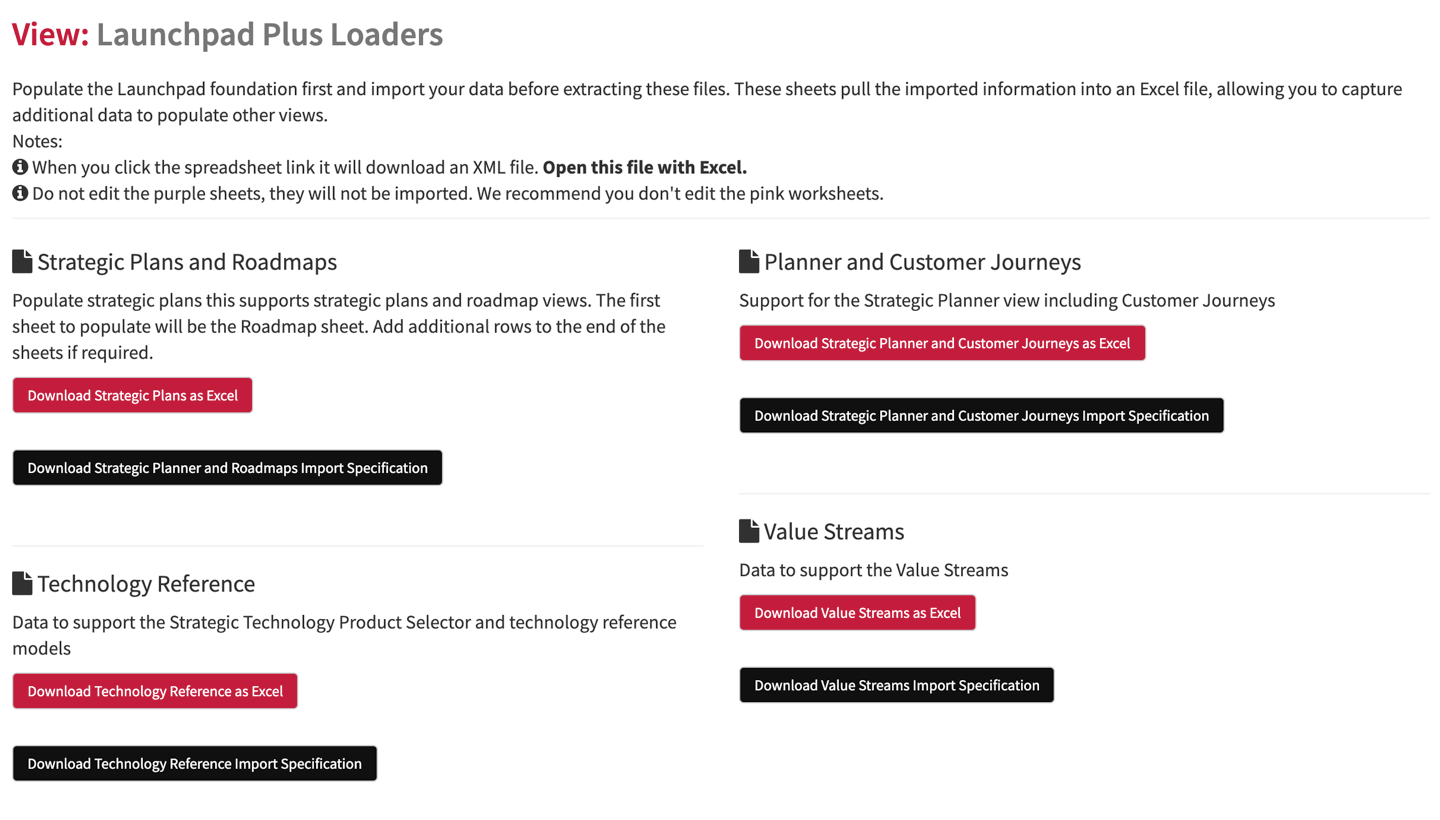The width and height of the screenshot is (1440, 820).
Task: Select the Planner and Customer Journeys heading
Action: (x=922, y=262)
